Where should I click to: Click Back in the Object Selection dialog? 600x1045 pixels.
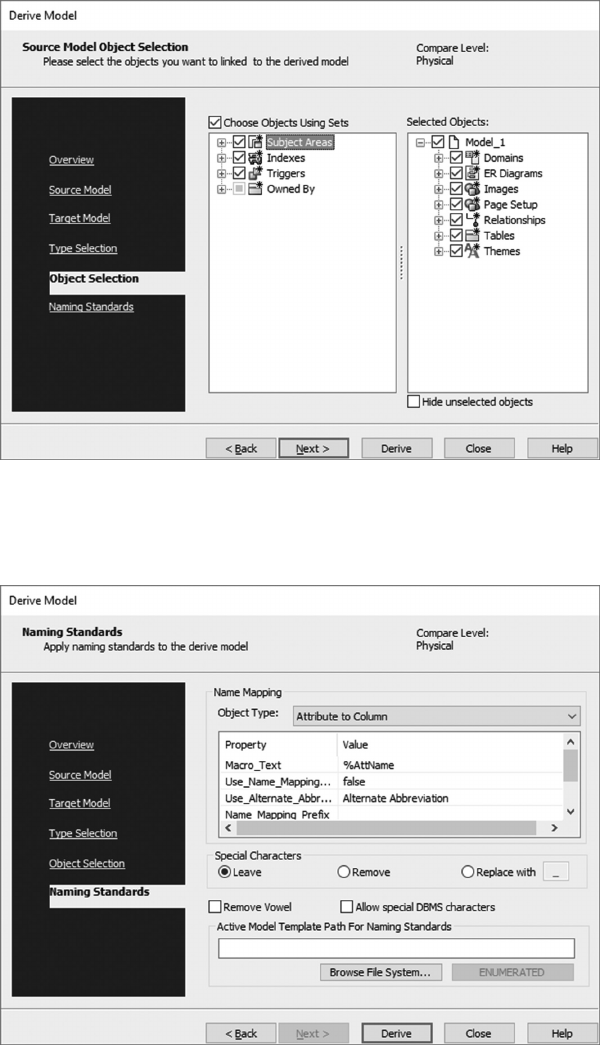point(241,449)
